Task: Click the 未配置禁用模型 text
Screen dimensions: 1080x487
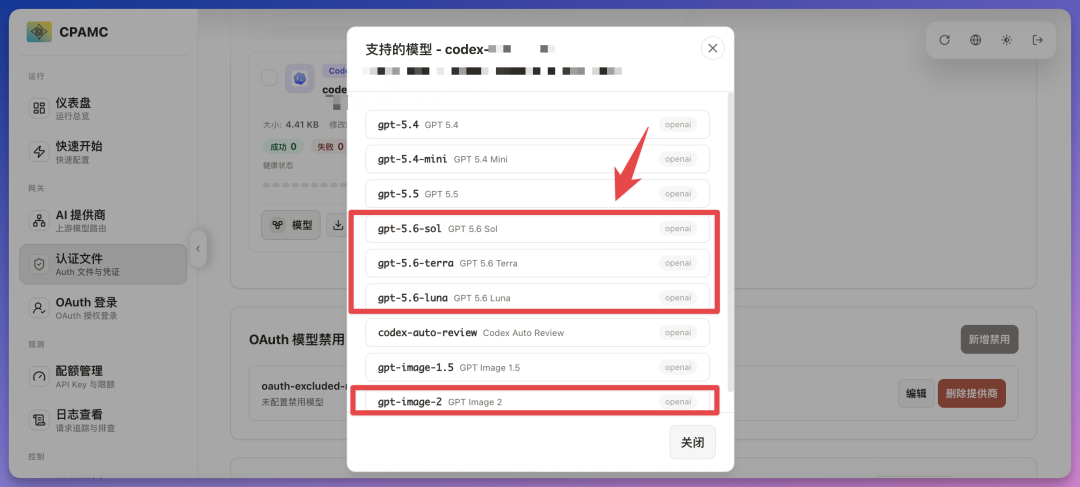Action: (292, 402)
